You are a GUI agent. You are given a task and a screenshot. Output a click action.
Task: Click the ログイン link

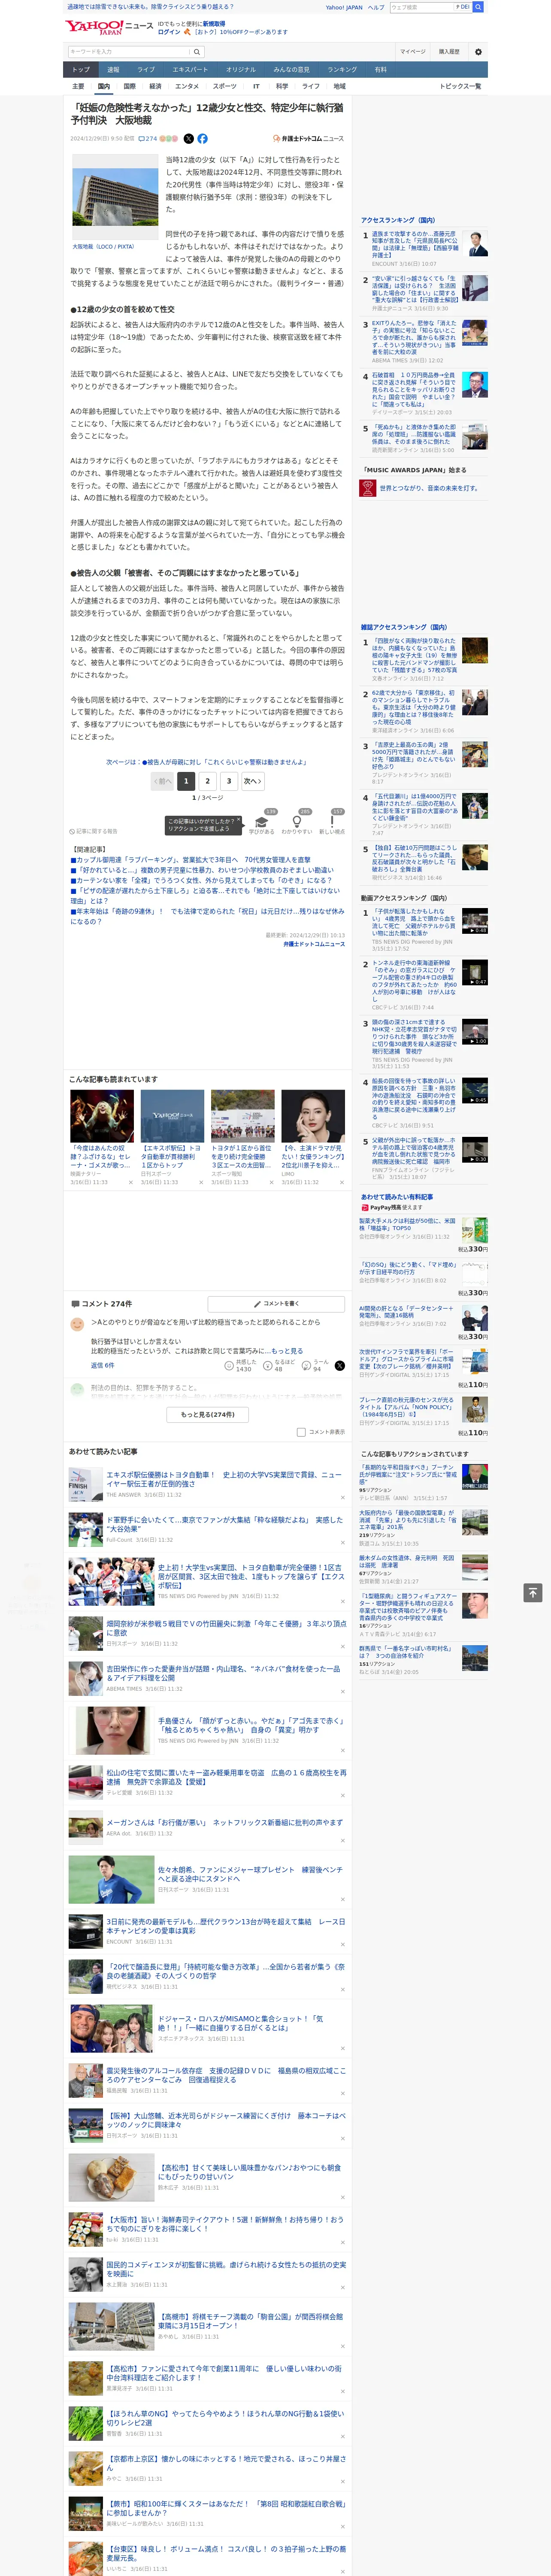tap(169, 32)
